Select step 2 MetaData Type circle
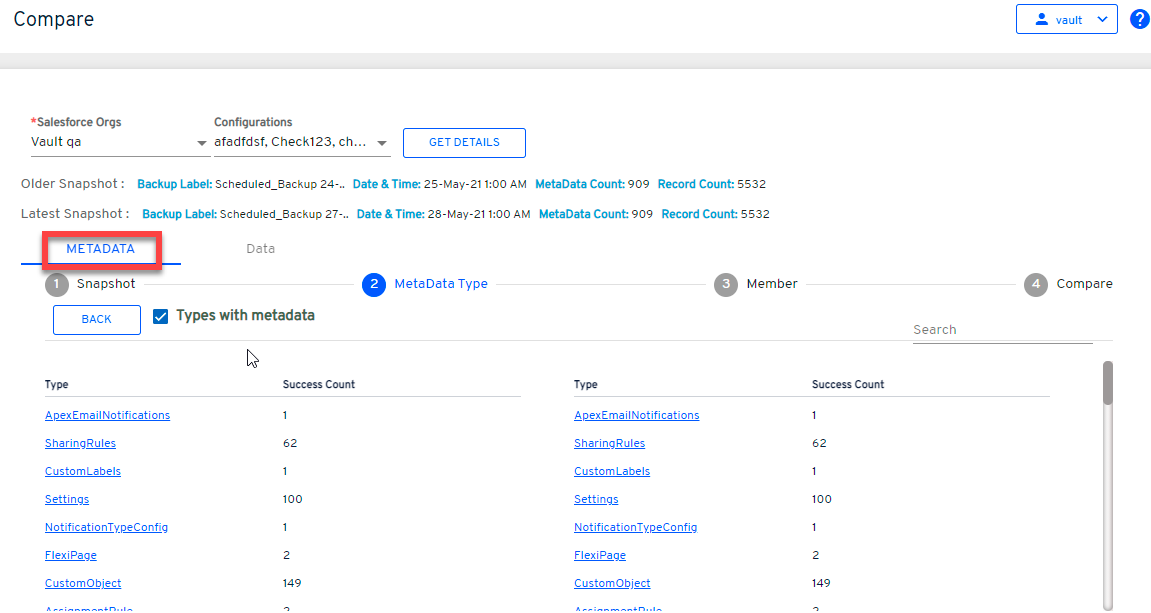Image resolution: width=1151 pixels, height=613 pixels. [374, 284]
